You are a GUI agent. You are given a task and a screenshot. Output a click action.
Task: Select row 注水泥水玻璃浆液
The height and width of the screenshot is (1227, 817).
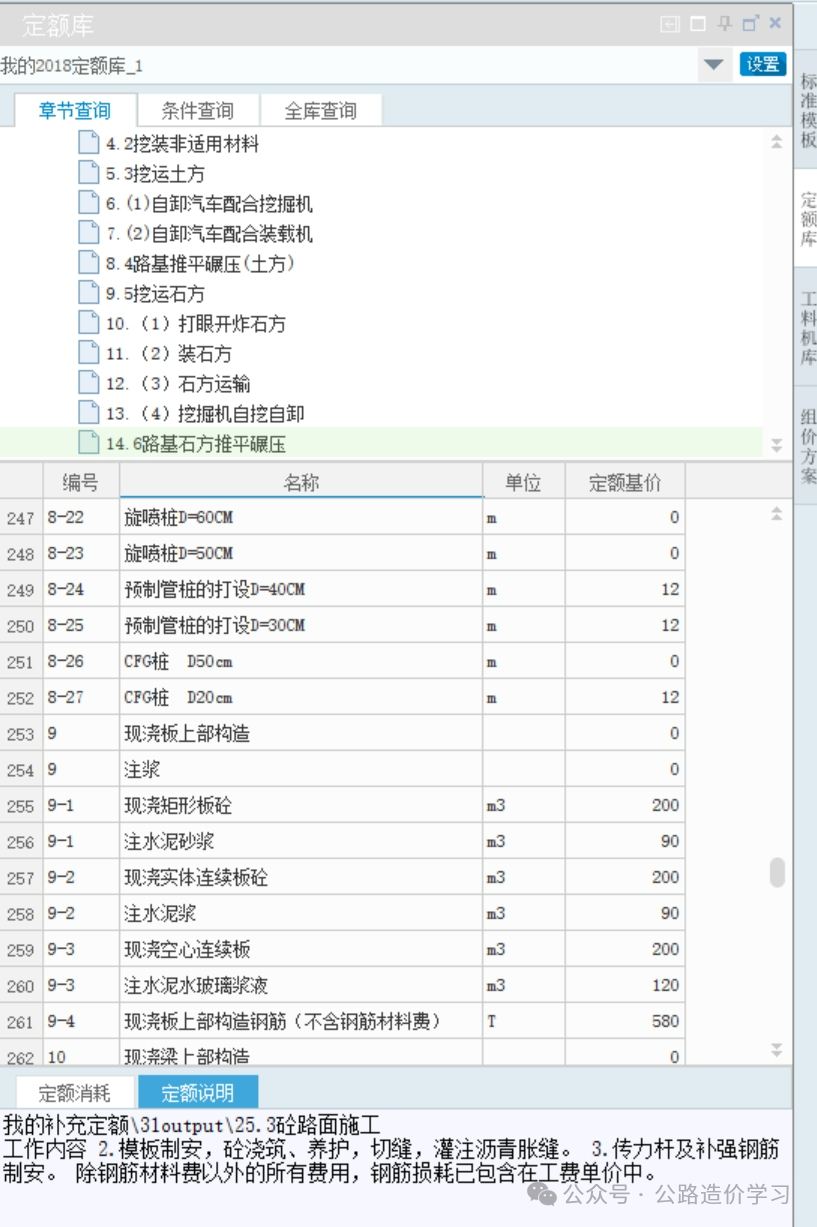[343, 986]
